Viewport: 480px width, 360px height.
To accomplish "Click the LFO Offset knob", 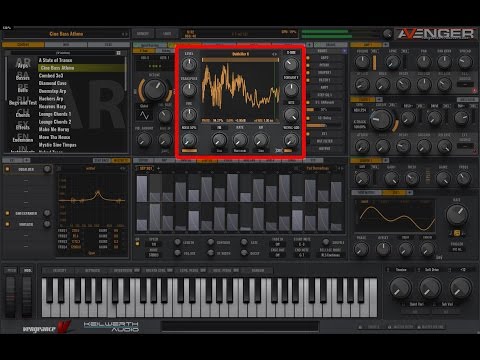I will coord(383,249).
